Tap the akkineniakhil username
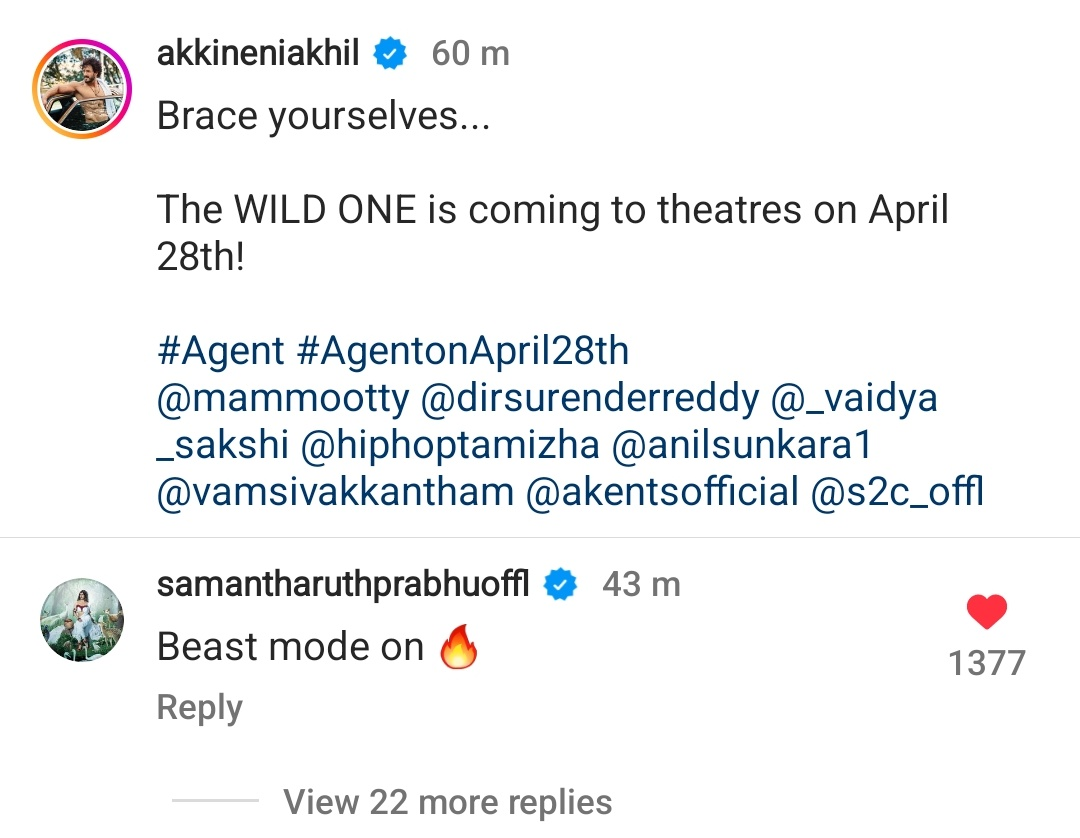 [x=258, y=53]
